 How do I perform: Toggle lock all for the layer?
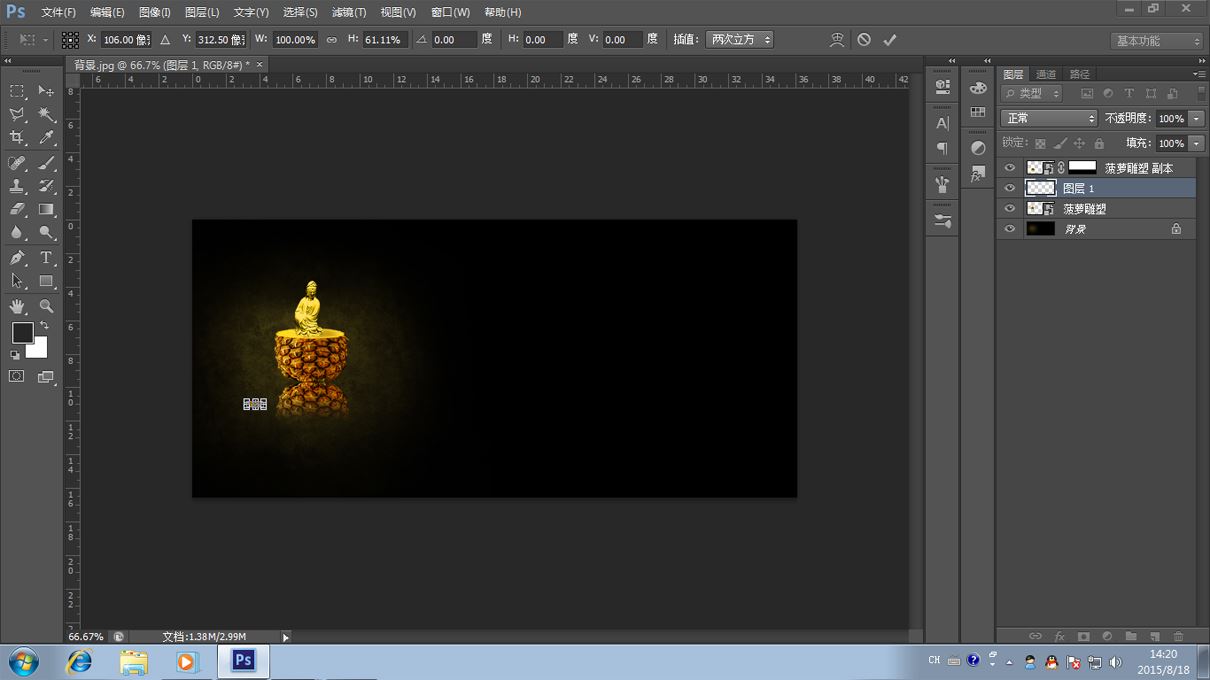[1099, 144]
